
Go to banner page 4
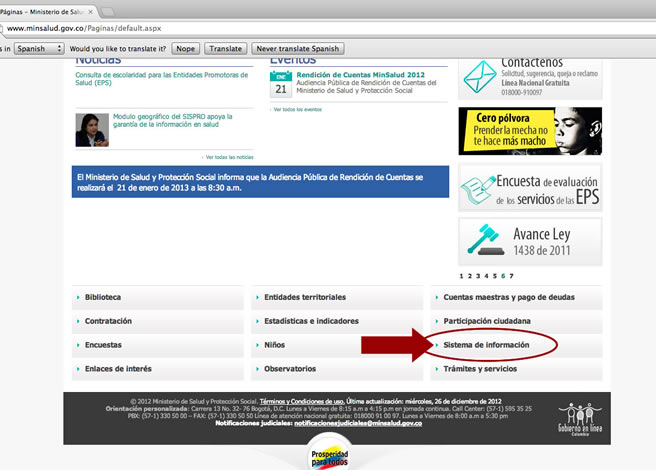(x=486, y=276)
